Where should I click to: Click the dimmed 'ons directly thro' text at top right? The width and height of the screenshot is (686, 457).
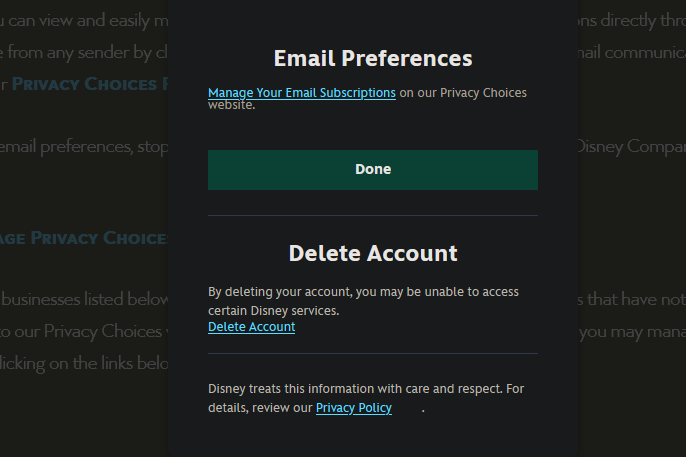coord(632,20)
